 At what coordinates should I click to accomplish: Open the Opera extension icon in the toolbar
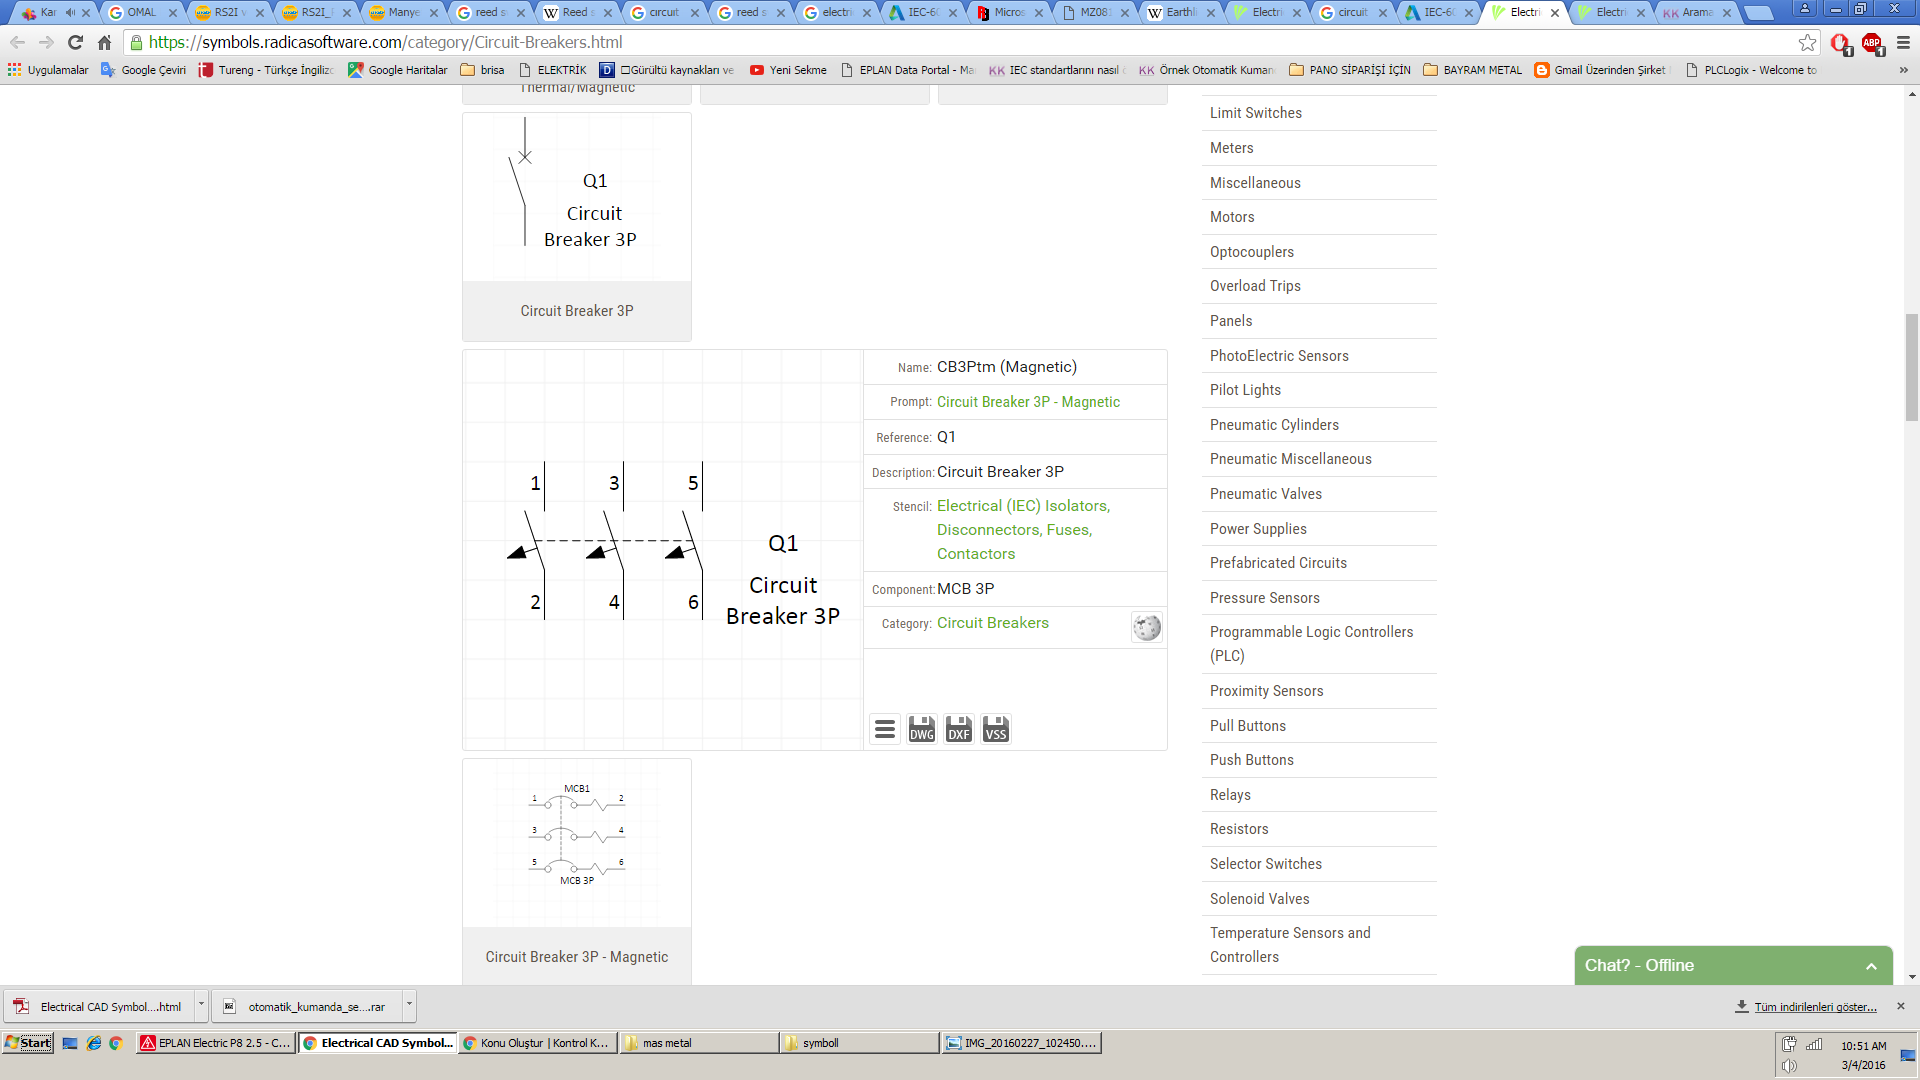[1840, 43]
